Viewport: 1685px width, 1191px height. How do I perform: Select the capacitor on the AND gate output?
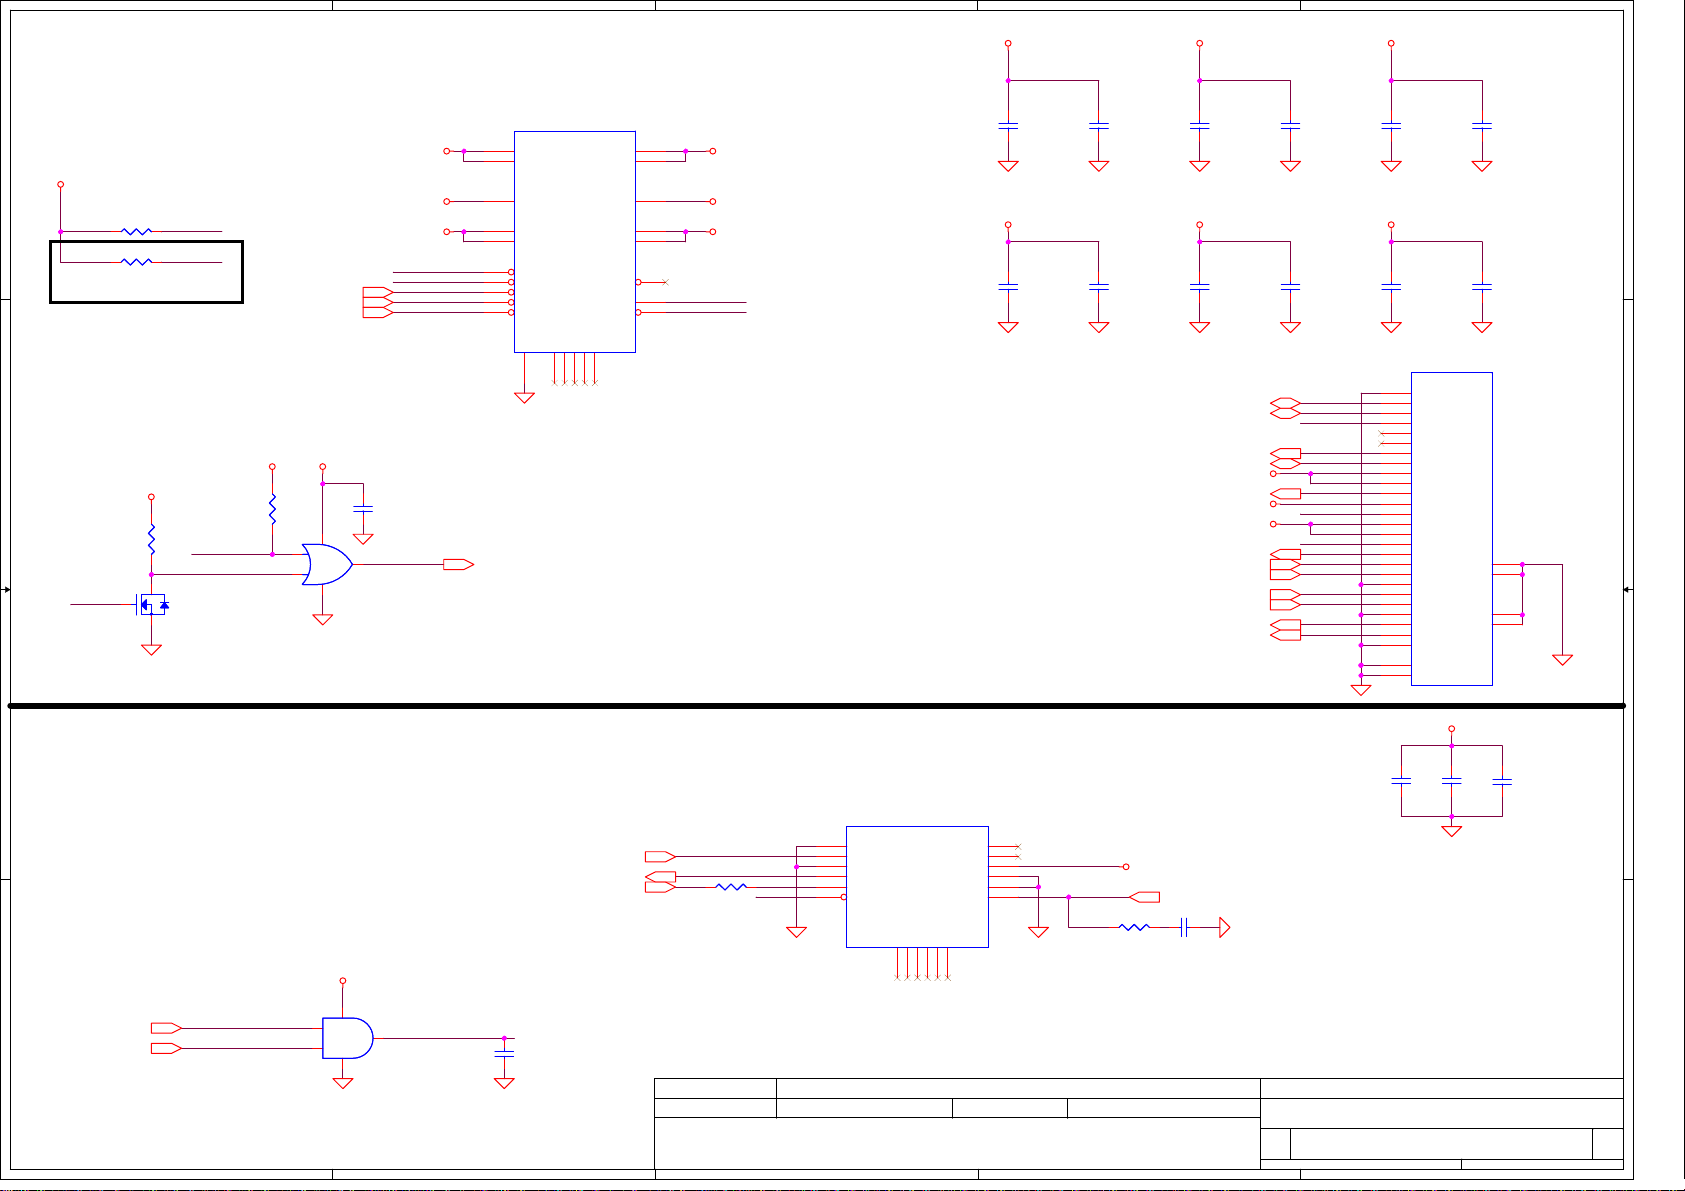point(504,1054)
